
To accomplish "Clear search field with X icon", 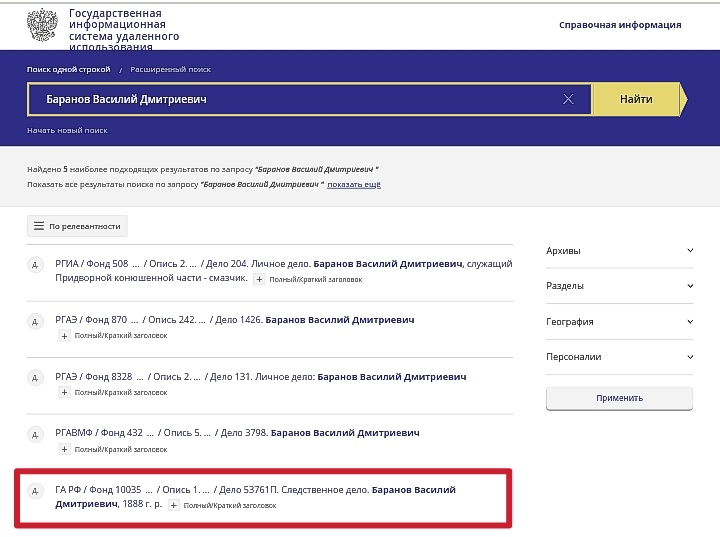I will point(568,99).
